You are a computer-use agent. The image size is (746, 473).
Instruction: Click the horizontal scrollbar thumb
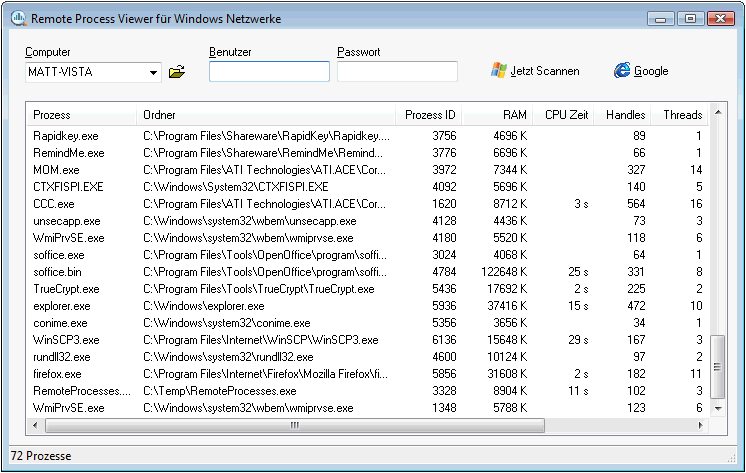tap(295, 425)
